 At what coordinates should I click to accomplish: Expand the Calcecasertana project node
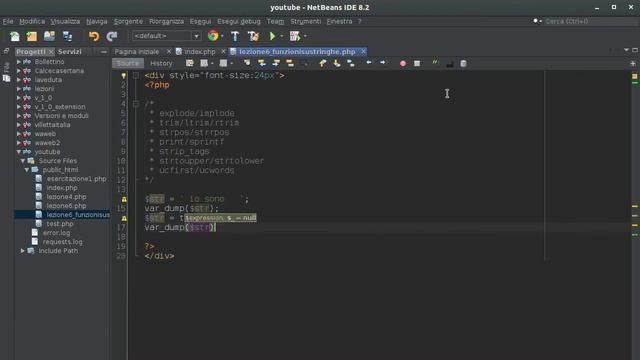click(x=19, y=71)
